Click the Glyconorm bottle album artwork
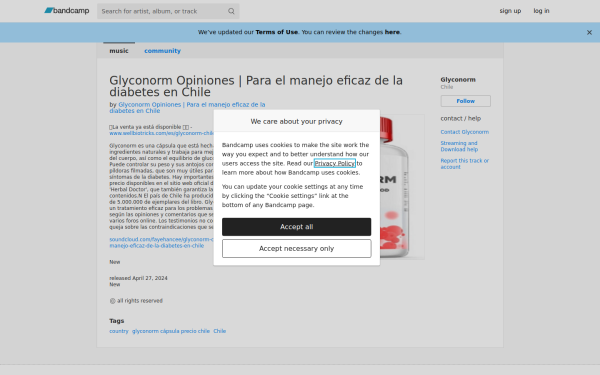600x375 pixels. click(x=402, y=187)
